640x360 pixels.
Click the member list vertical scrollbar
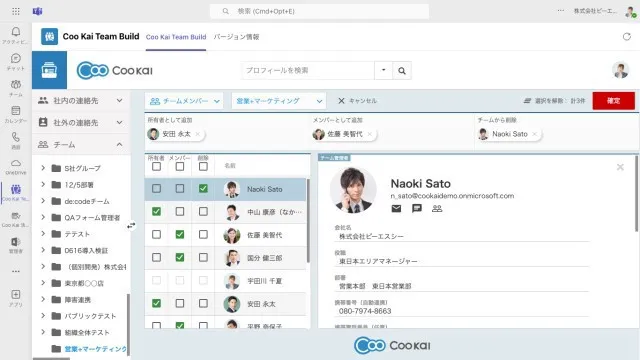tap(308, 220)
